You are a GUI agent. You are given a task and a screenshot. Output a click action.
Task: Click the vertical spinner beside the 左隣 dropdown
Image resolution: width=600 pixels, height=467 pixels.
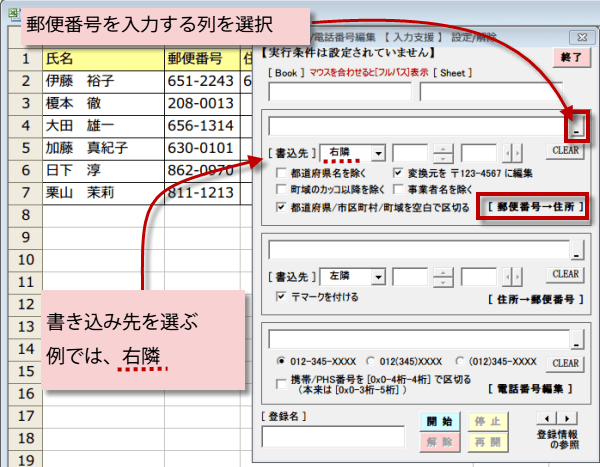443,277
